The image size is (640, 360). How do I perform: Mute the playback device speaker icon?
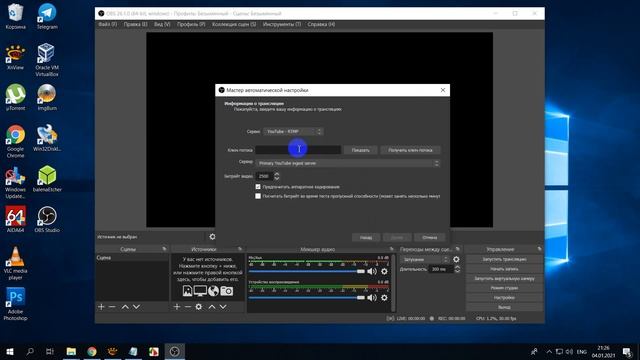click(372, 298)
